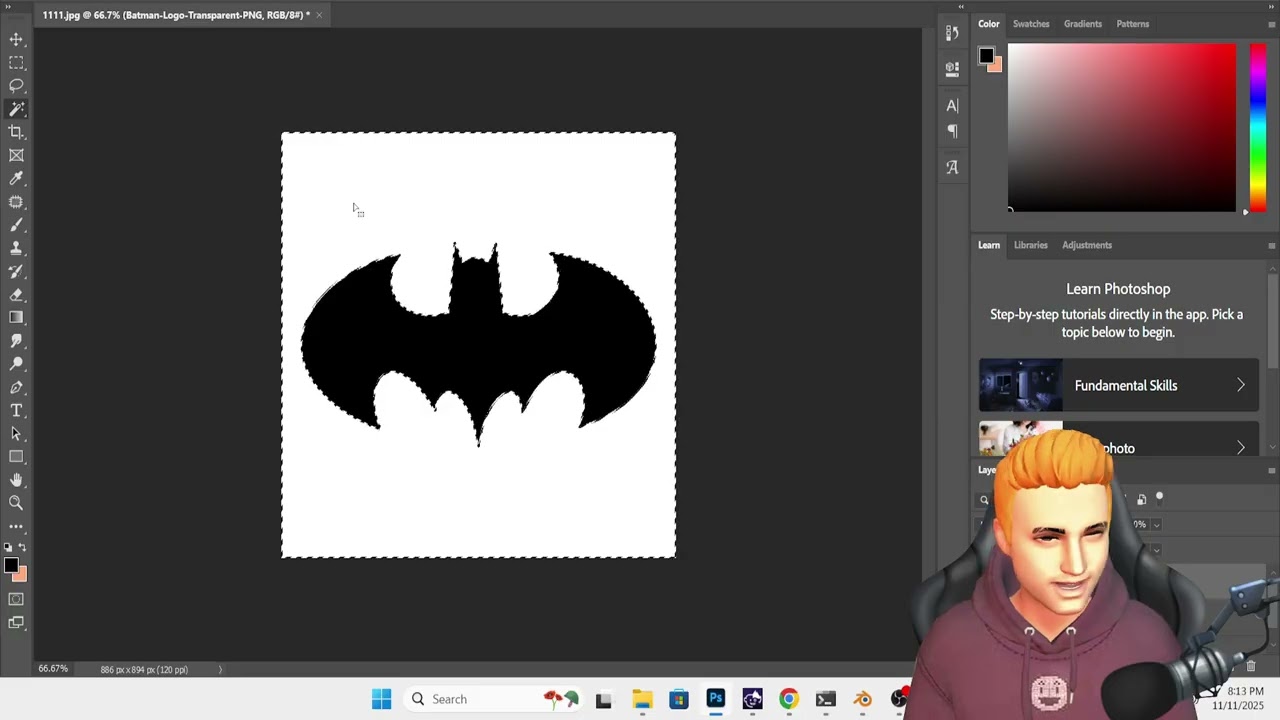The width and height of the screenshot is (1280, 720).
Task: Switch to the Gradients tab
Action: pos(1083,24)
